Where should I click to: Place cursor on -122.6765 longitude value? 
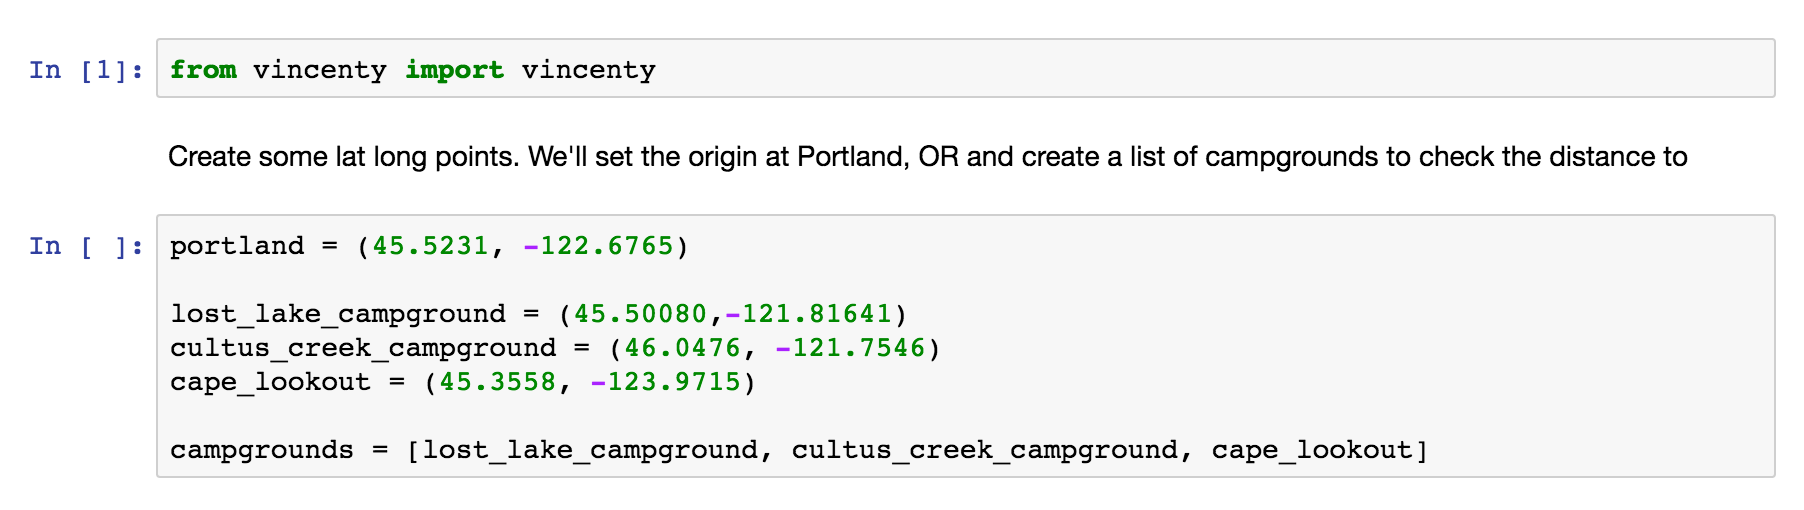[598, 246]
